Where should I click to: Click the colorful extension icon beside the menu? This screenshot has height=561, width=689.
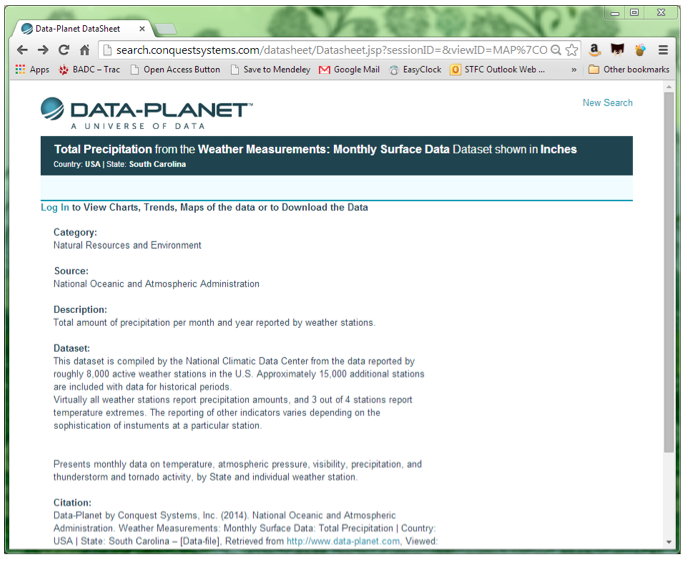click(x=640, y=50)
